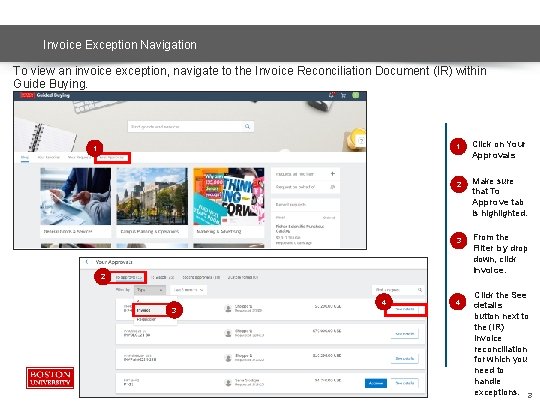Expand the Filter by Type dropdown
The width and height of the screenshot is (540, 405).
149,290
